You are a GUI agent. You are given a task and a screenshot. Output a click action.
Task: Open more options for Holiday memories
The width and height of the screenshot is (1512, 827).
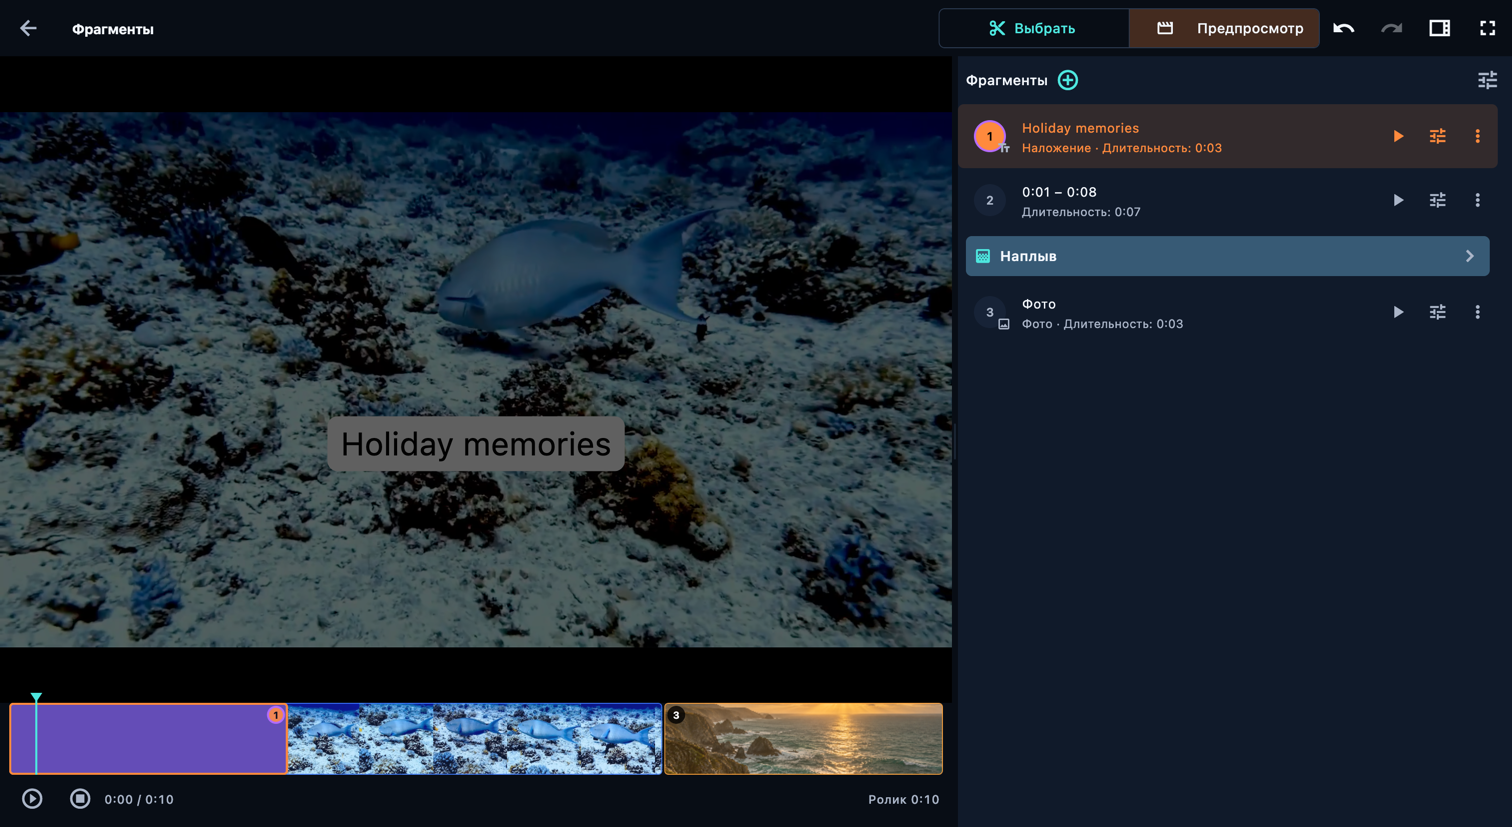point(1478,136)
